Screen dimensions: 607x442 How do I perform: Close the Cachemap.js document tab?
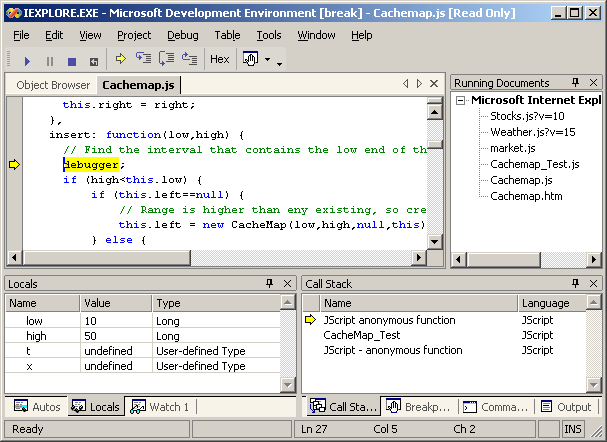(434, 84)
